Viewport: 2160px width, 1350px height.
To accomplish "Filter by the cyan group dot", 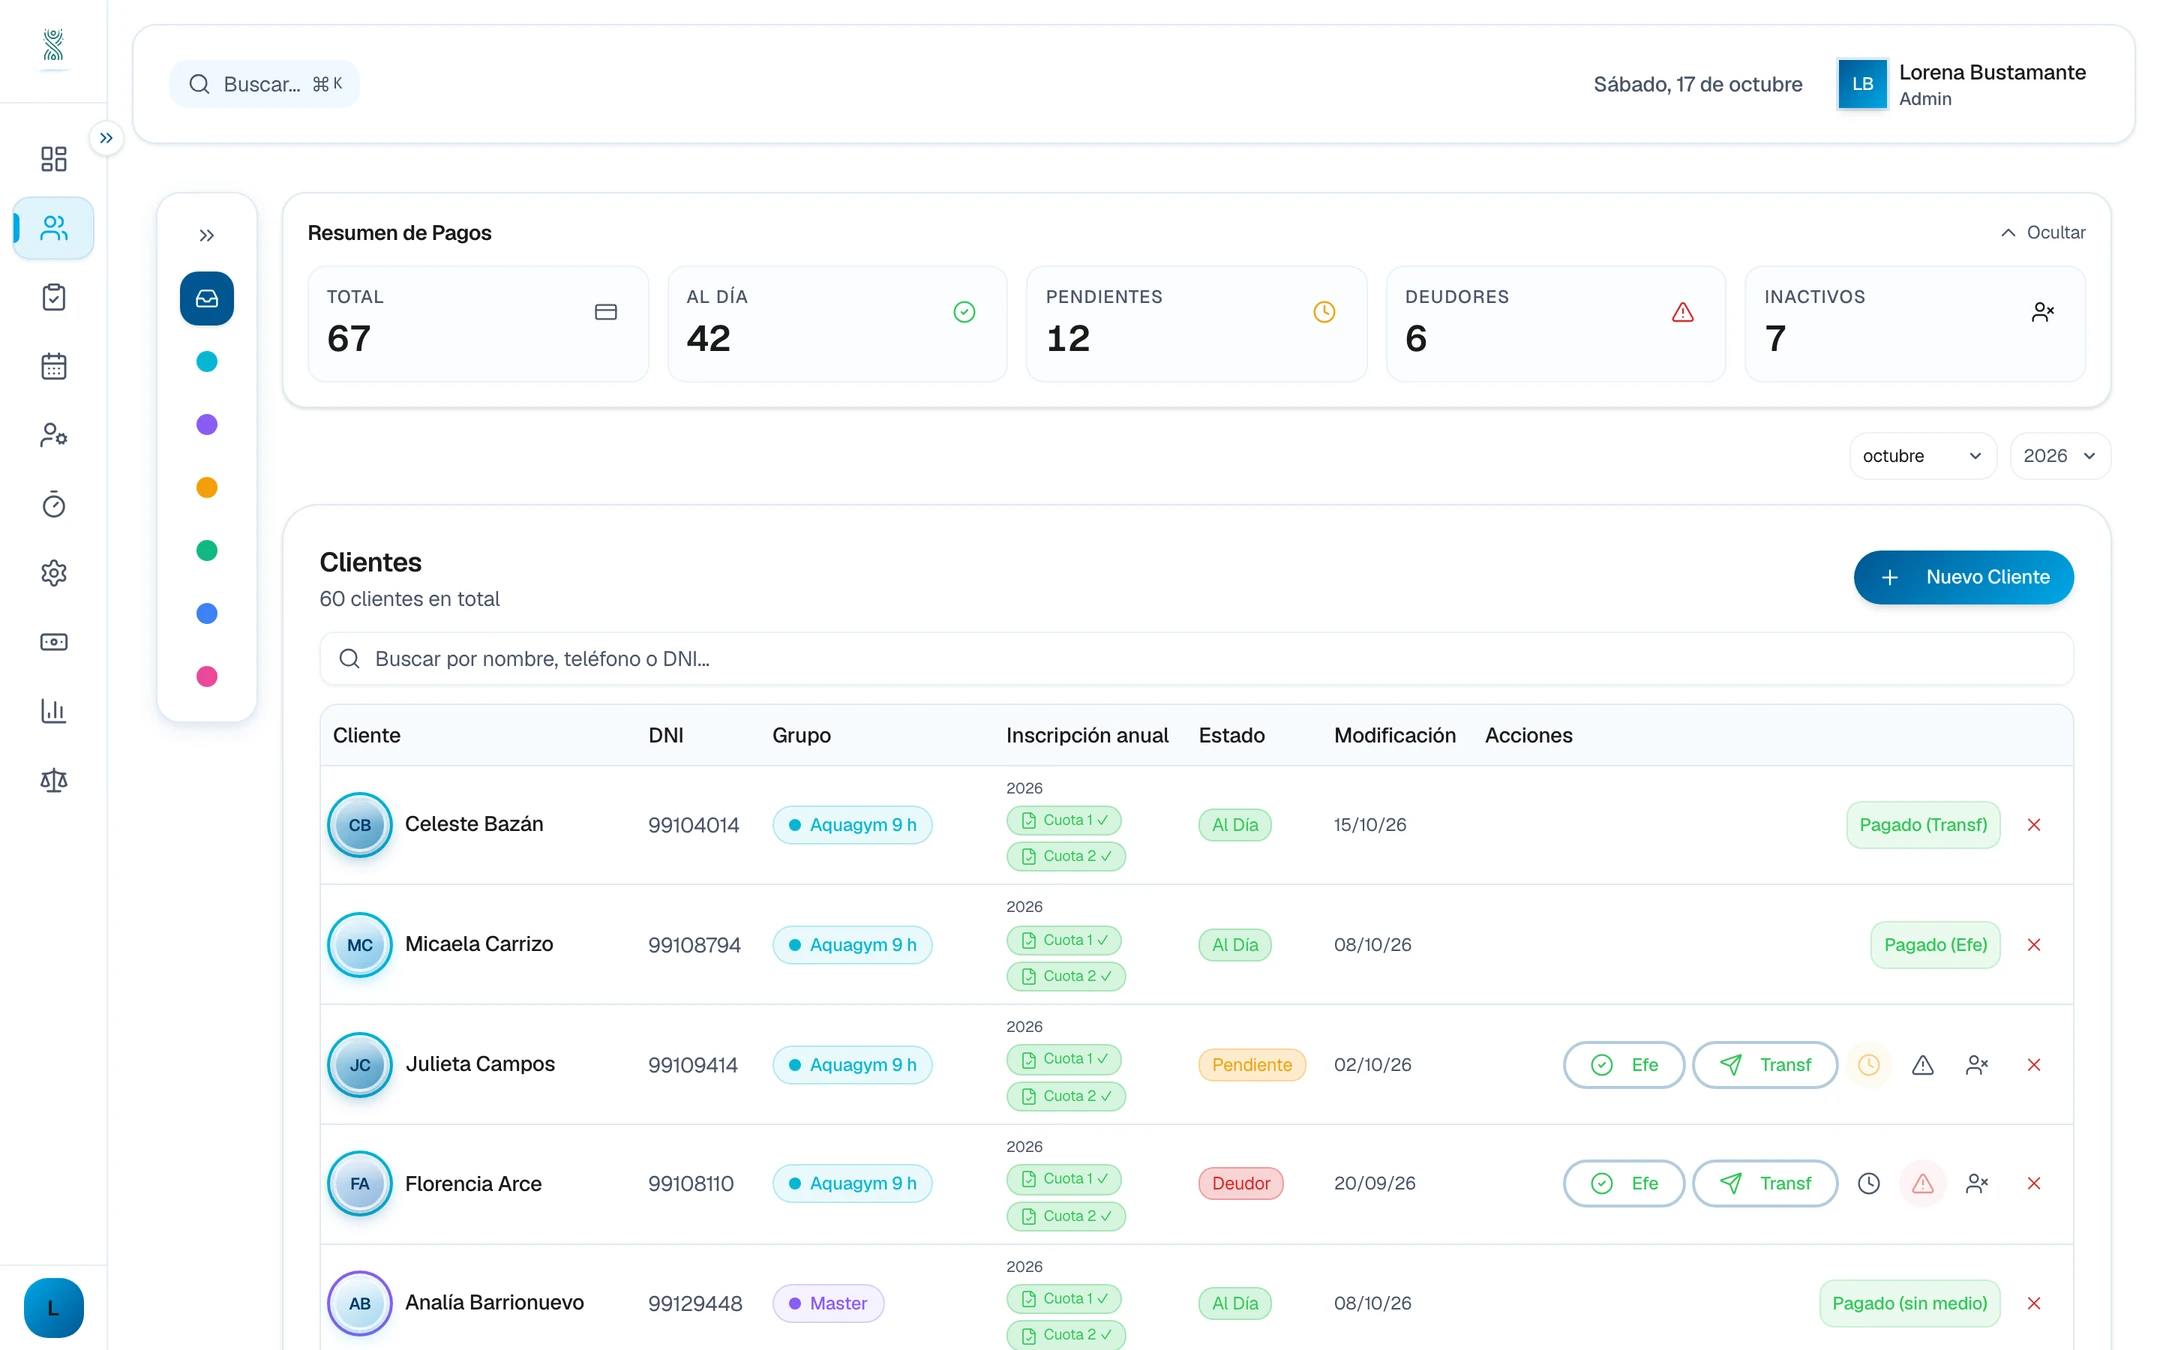I will coord(207,362).
